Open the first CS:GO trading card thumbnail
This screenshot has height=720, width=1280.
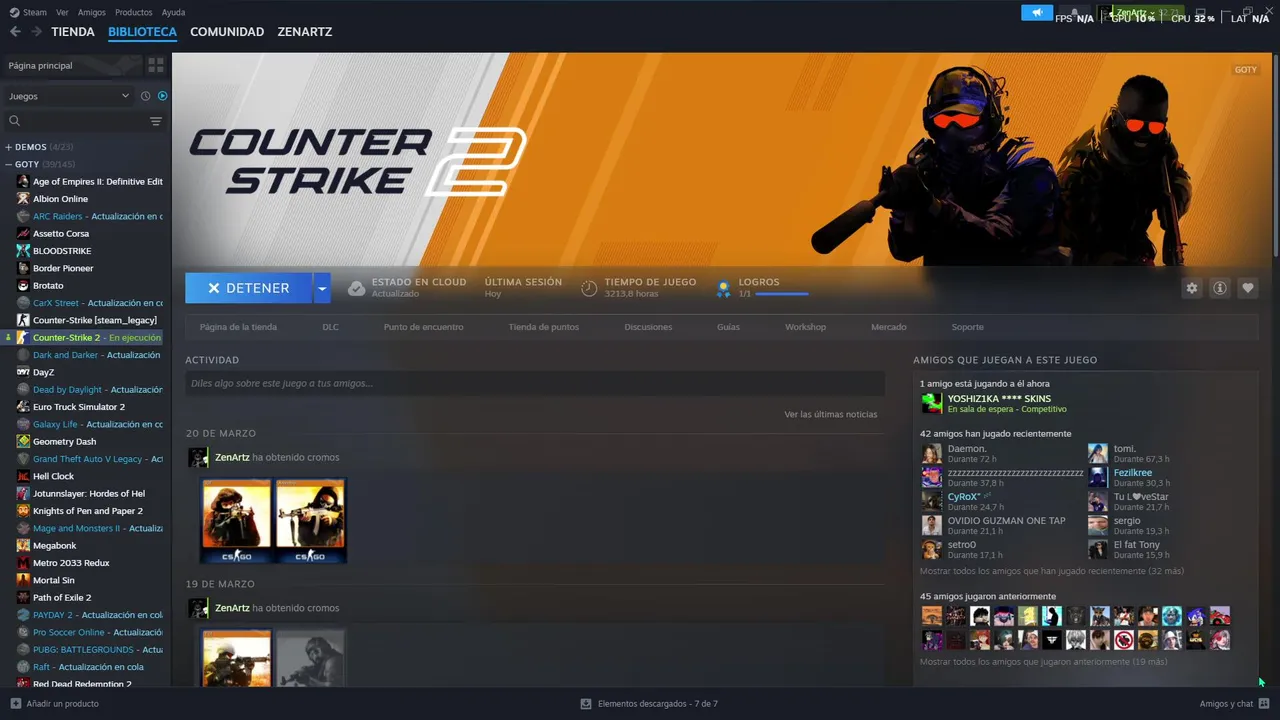pyautogui.click(x=237, y=521)
